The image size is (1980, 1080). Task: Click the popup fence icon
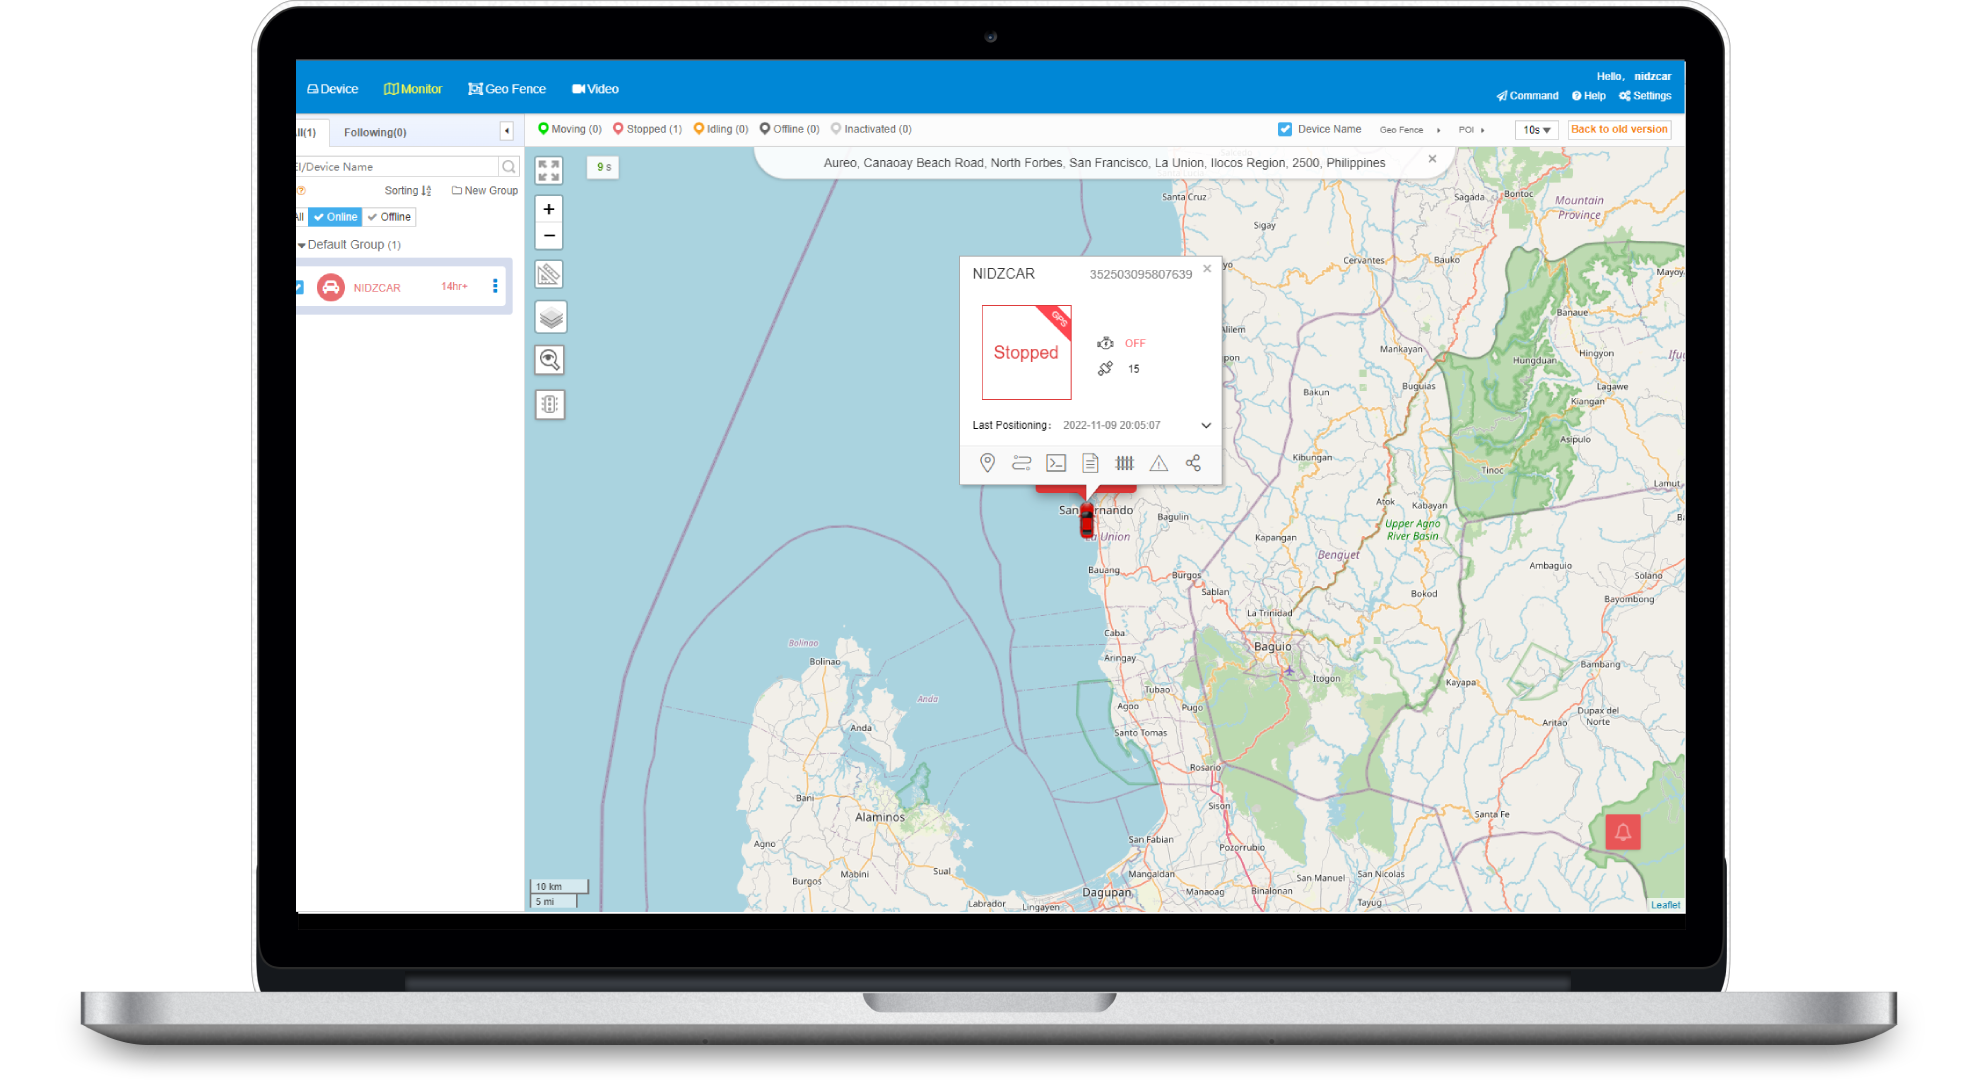(x=1125, y=463)
